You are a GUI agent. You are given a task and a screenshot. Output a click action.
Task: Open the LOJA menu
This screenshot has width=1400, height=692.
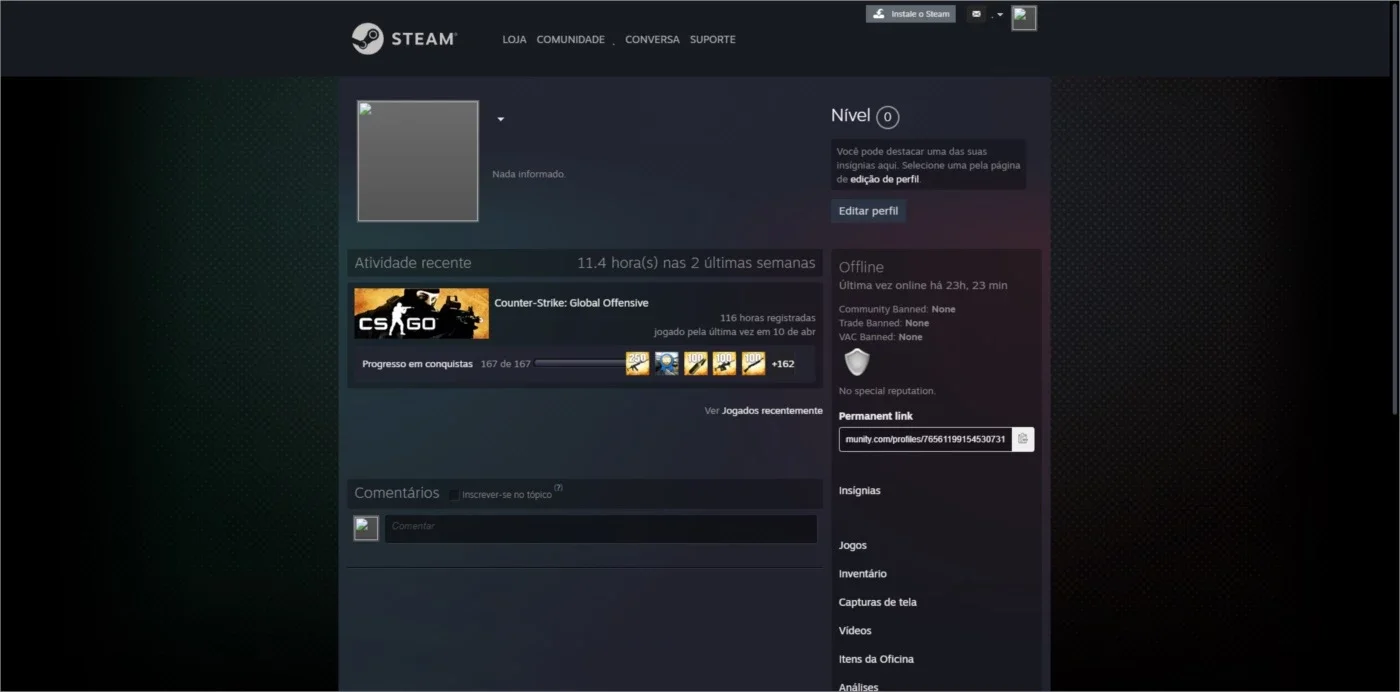[514, 40]
